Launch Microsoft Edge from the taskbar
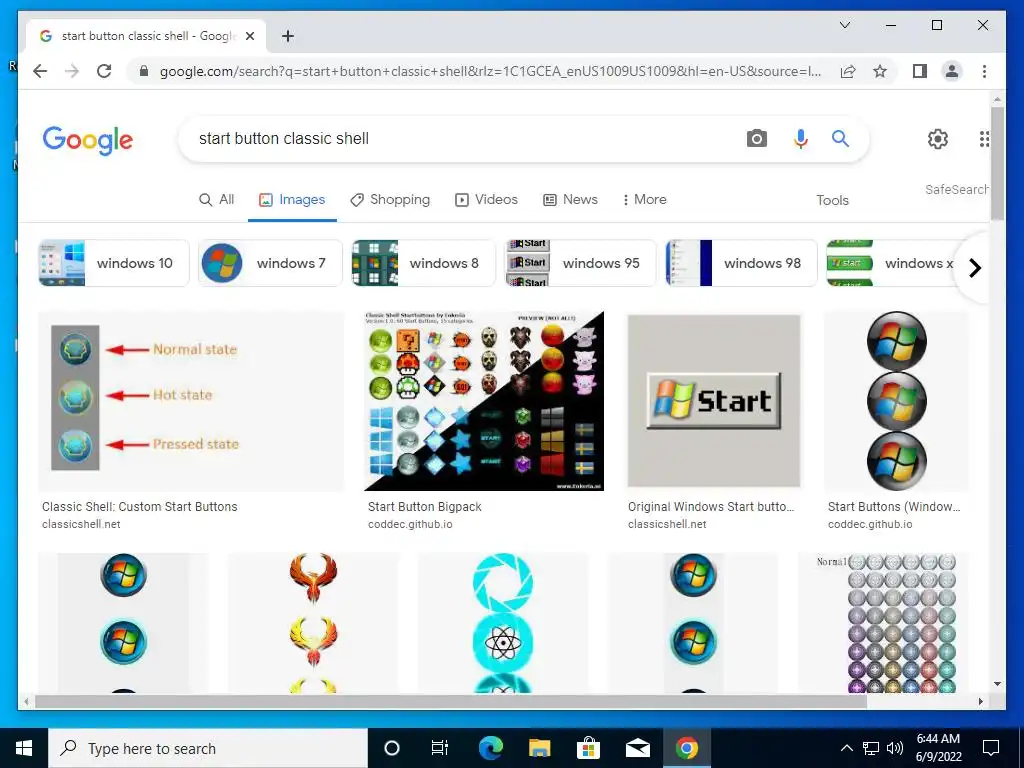This screenshot has width=1024, height=768. point(490,748)
